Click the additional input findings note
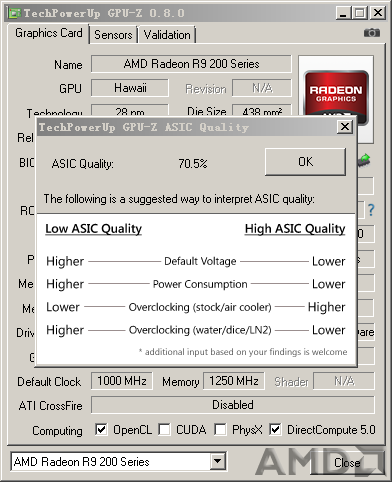Image resolution: width=392 pixels, height=482 pixels. pos(243,352)
